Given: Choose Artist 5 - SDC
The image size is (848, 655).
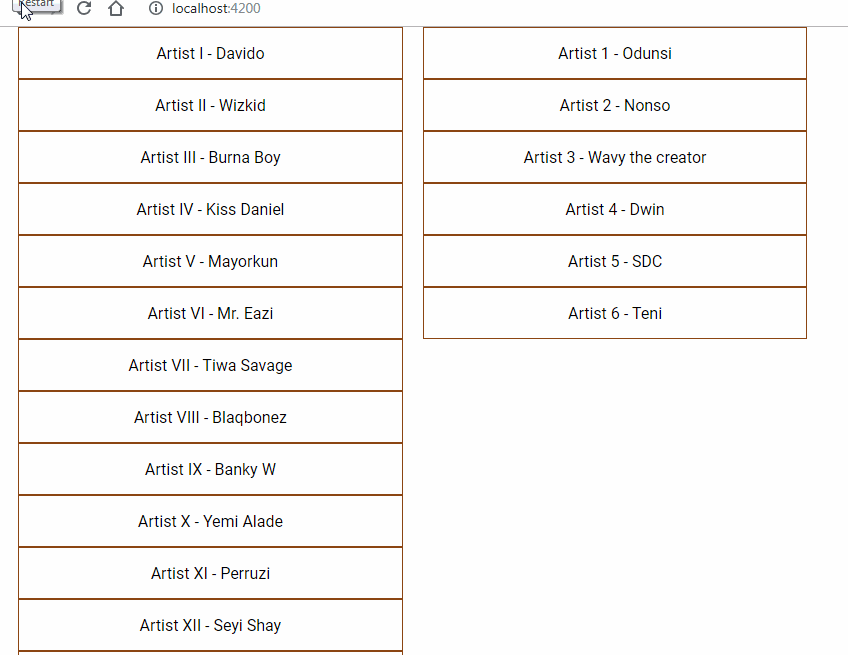Looking at the screenshot, I should [614, 261].
